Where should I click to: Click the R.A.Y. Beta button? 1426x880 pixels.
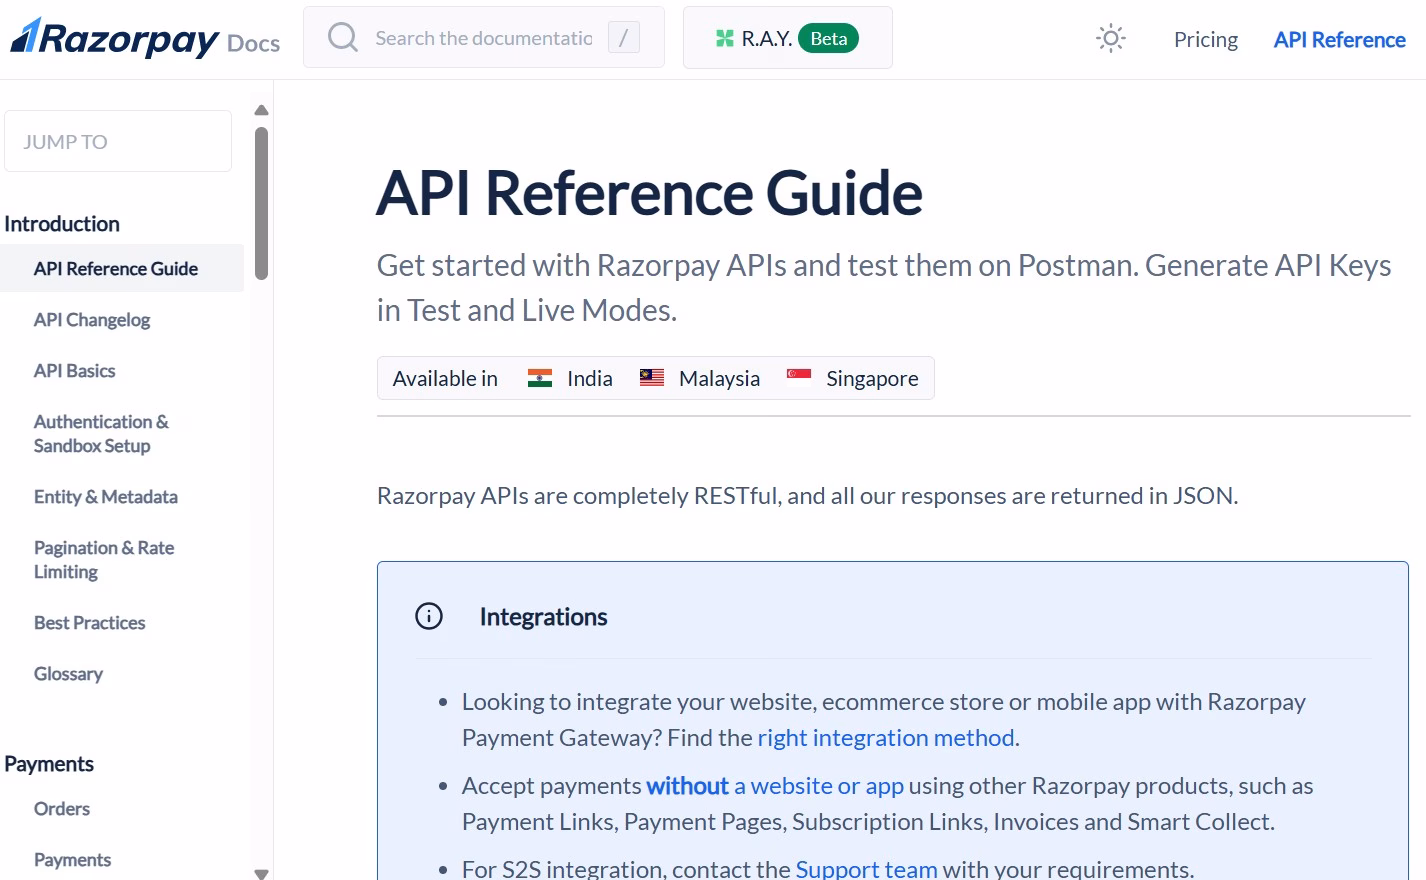click(x=787, y=37)
